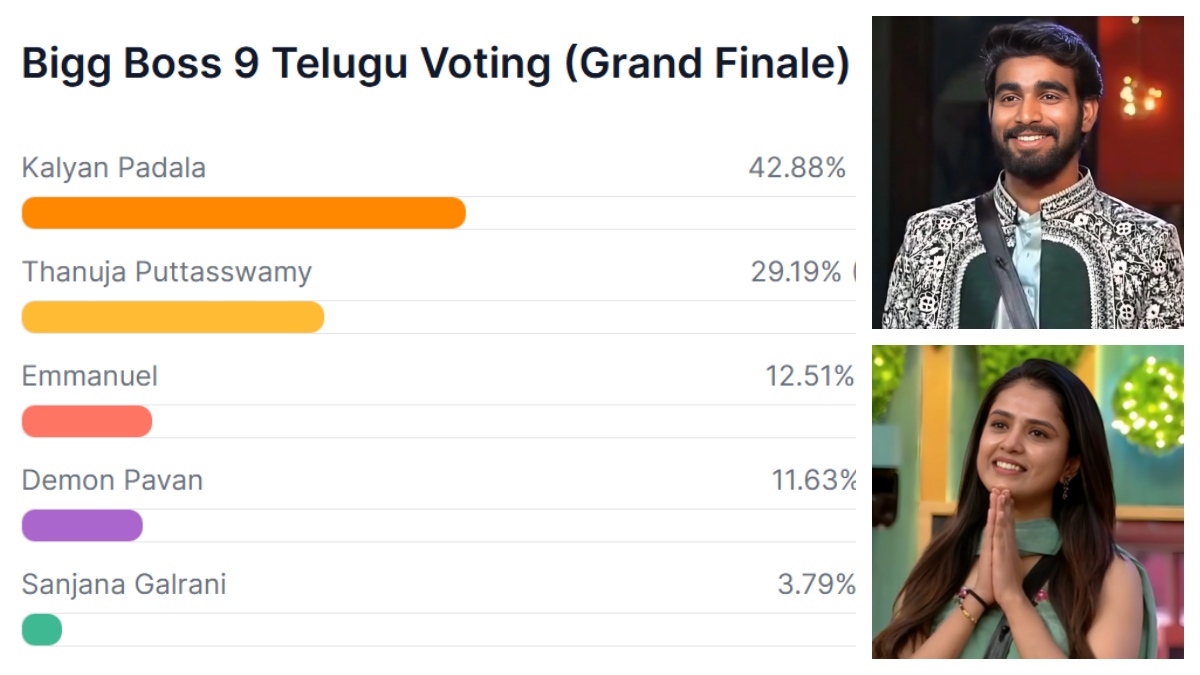Click the cut-off bracket beside 29.19%

point(854,272)
